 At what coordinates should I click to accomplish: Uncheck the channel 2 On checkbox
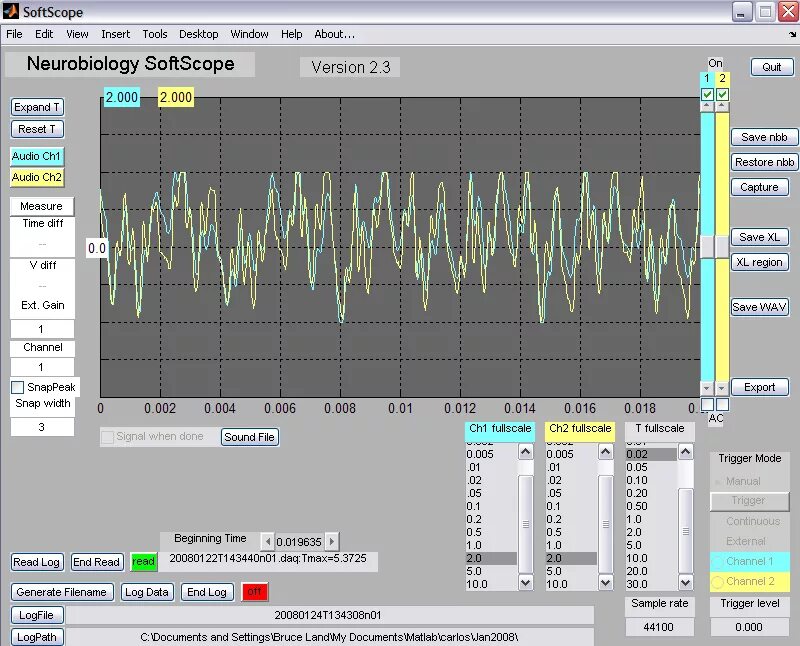pos(722,94)
